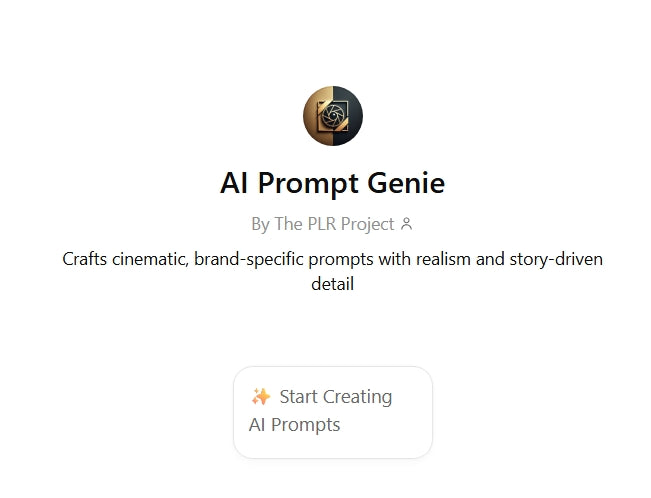Click the person icon after PLR Project
The image size is (651, 498).
click(406, 224)
